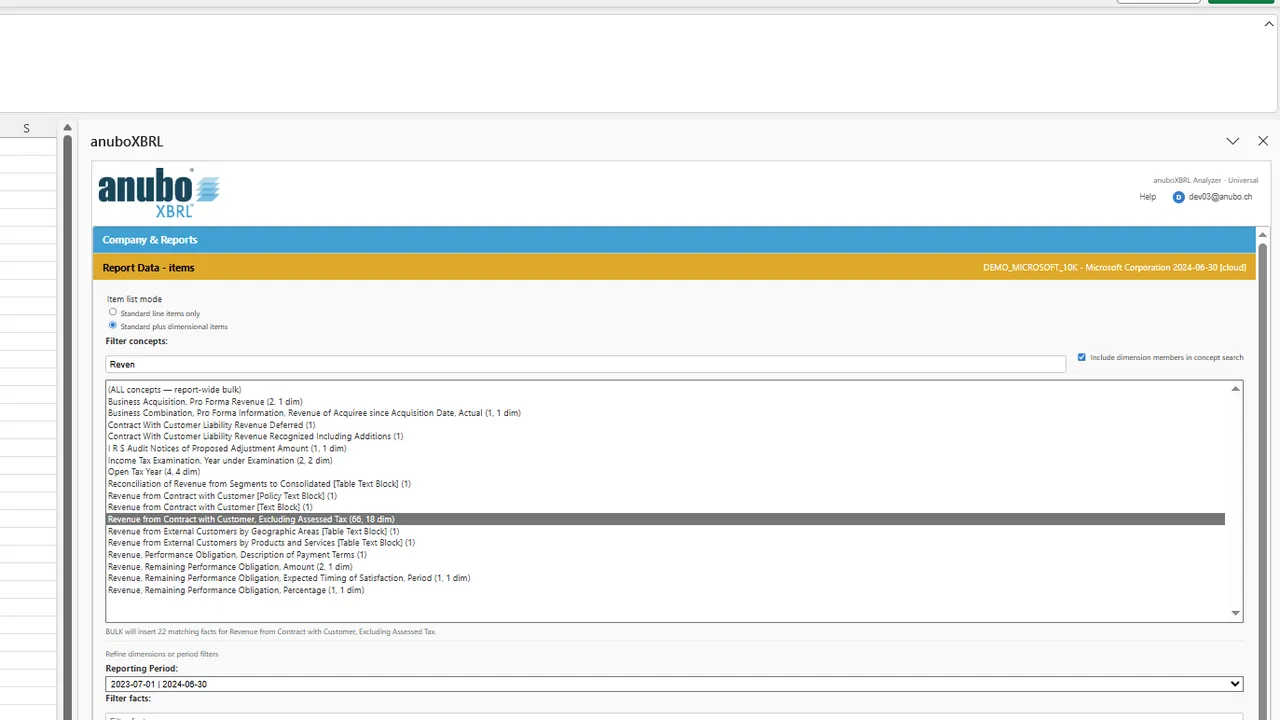
Task: Click the DEMO_MICROSOFT_10K report label
Action: pos(1114,268)
